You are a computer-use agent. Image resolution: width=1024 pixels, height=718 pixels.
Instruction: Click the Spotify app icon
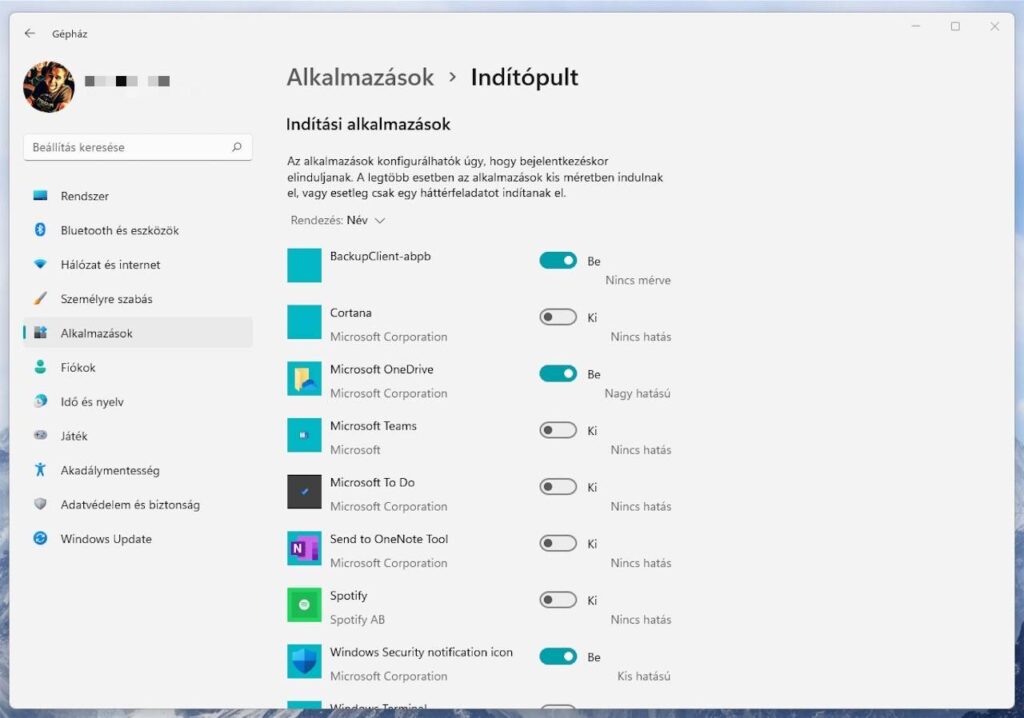click(304, 604)
